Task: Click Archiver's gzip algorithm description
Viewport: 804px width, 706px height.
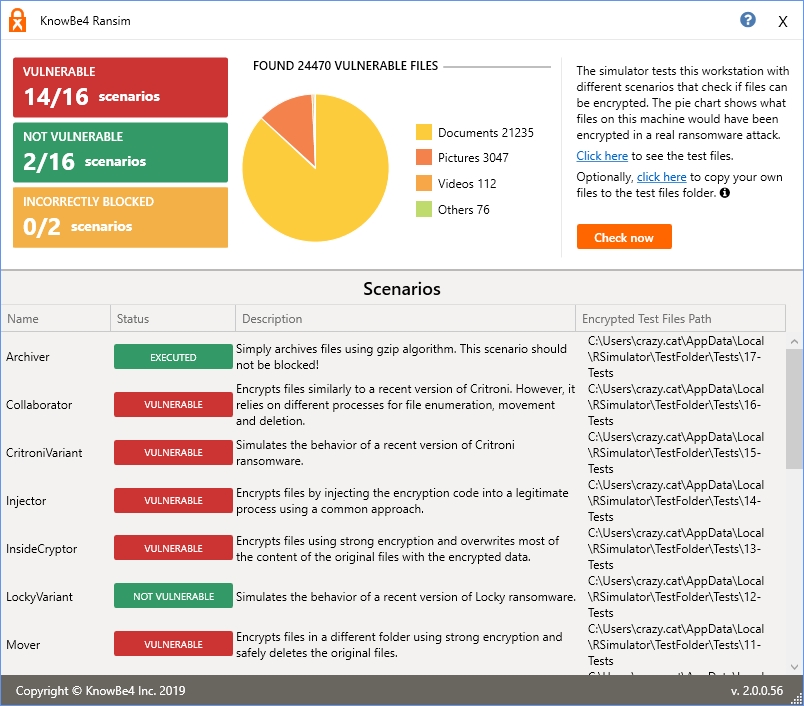Action: click(x=401, y=357)
